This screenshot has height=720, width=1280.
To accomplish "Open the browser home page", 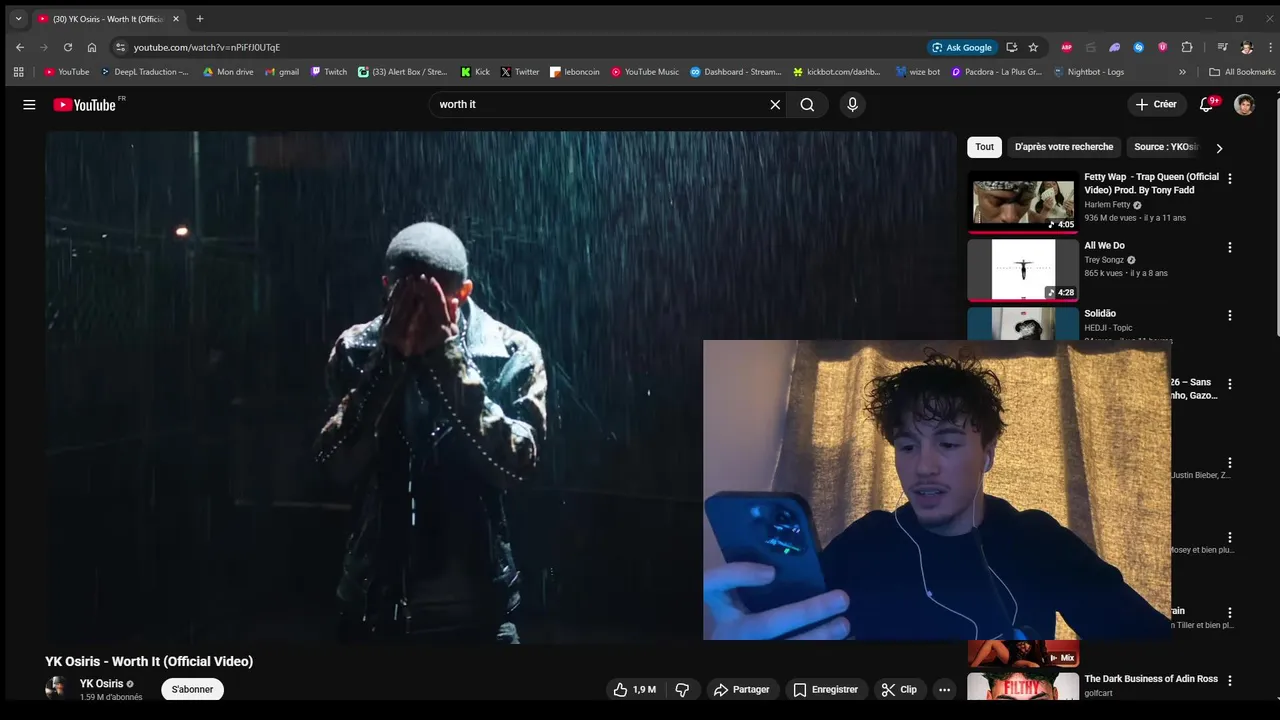I will 92,47.
